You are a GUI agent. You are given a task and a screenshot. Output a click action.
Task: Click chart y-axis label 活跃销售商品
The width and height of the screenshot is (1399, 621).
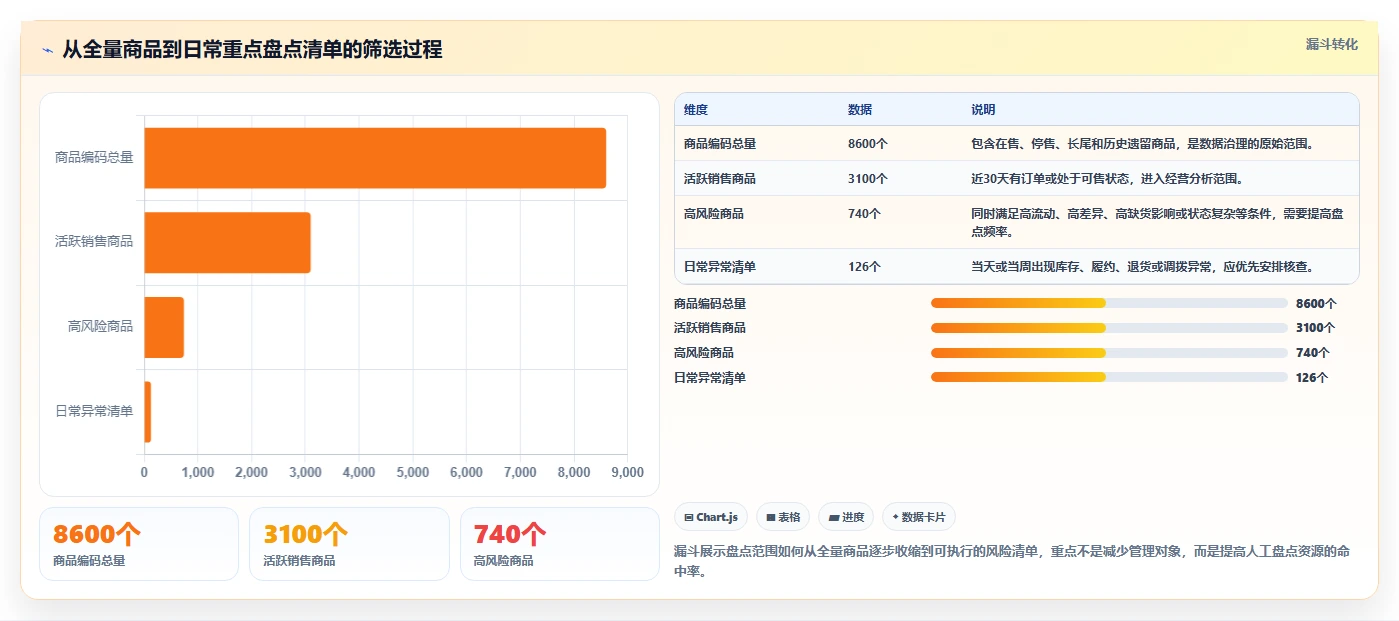point(94,242)
